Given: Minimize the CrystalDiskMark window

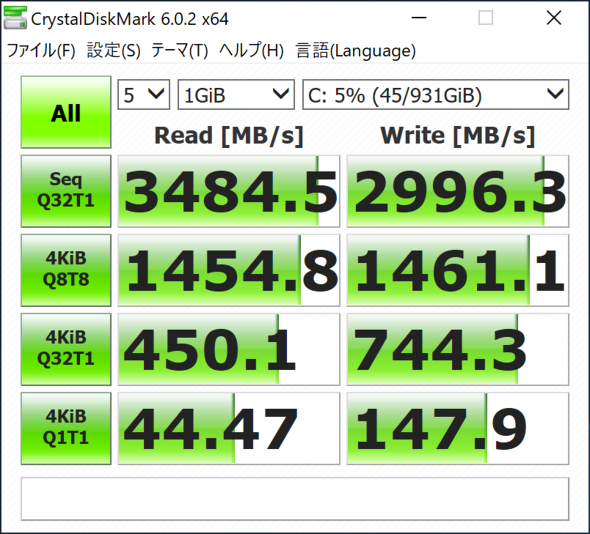Looking at the screenshot, I should (418, 18).
